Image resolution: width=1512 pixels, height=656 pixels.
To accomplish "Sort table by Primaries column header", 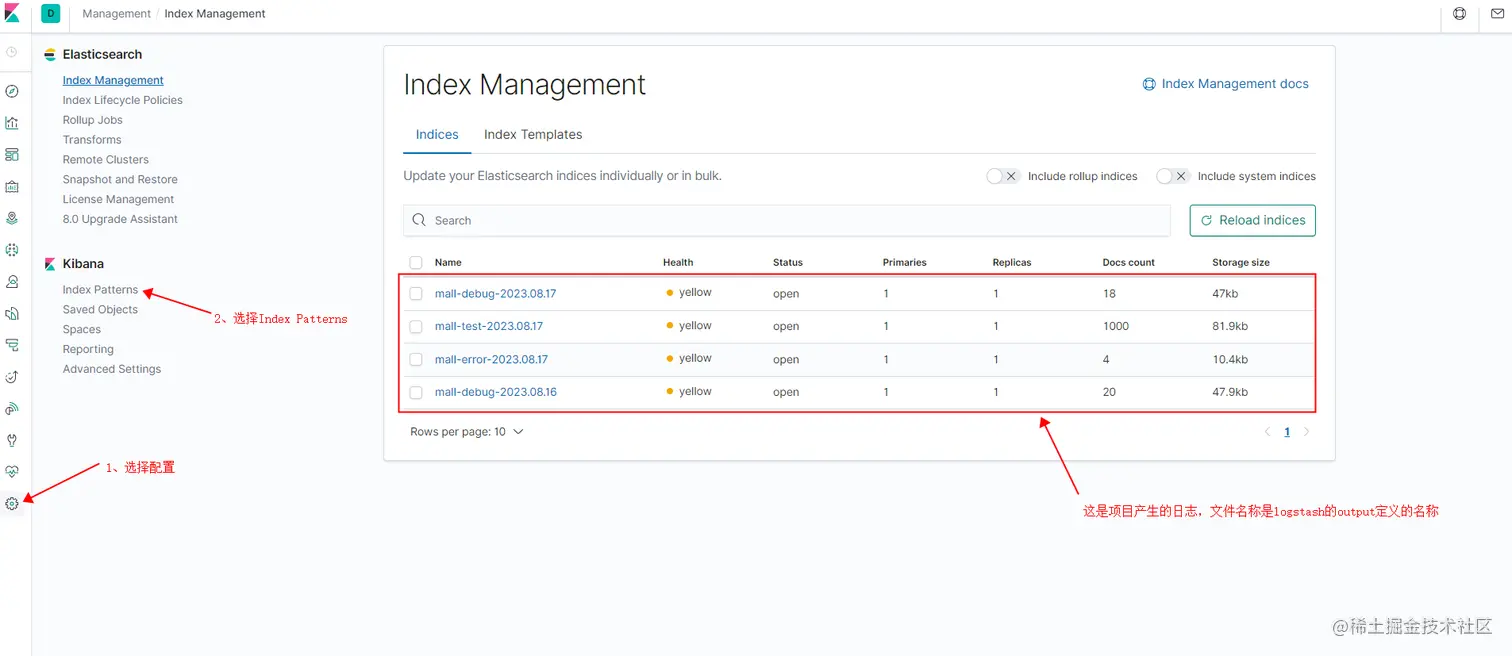I will 905,262.
